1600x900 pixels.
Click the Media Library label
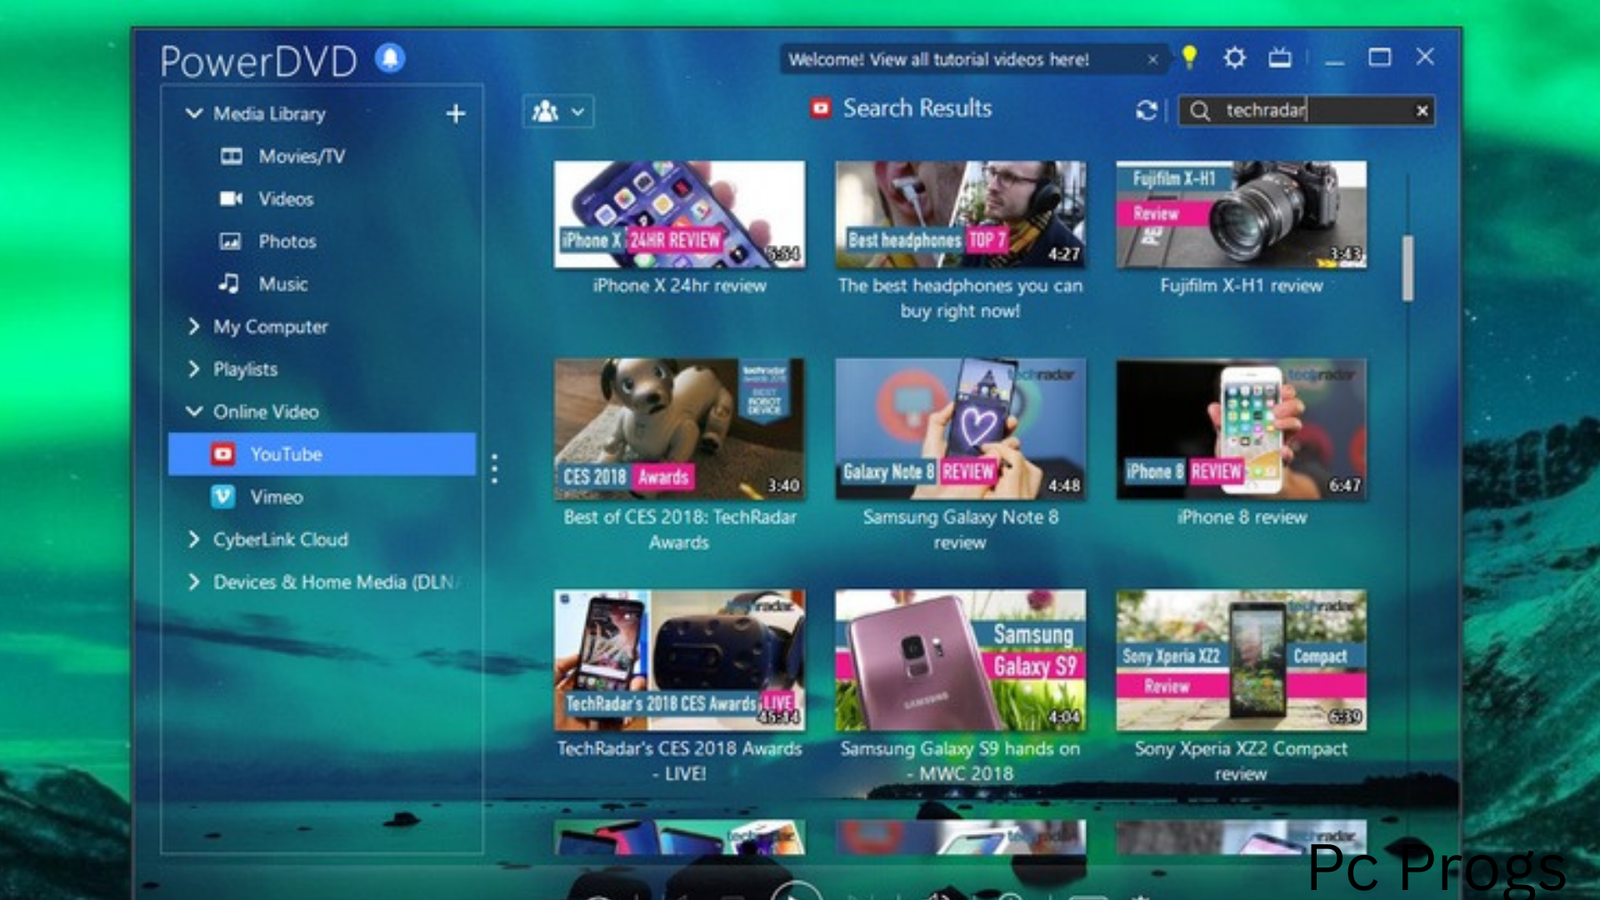(x=269, y=114)
